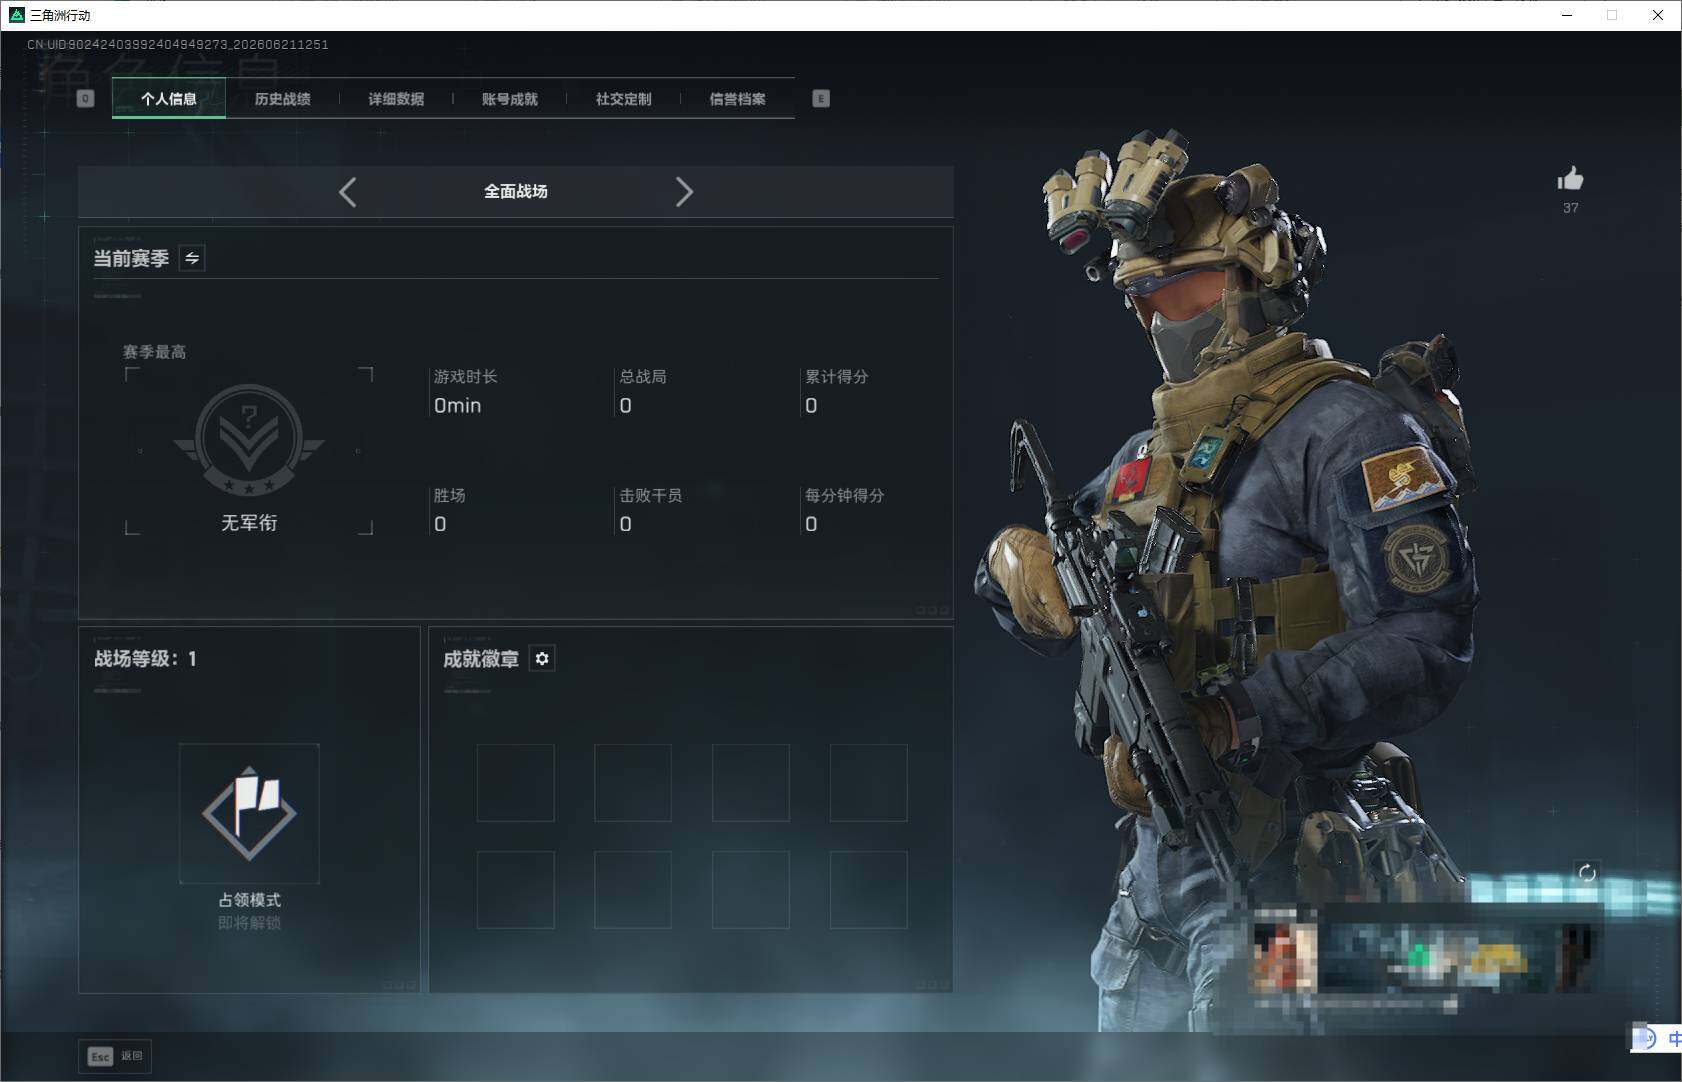Select the fourth empty badge slot in the top row
1682x1082 pixels.
click(x=869, y=783)
